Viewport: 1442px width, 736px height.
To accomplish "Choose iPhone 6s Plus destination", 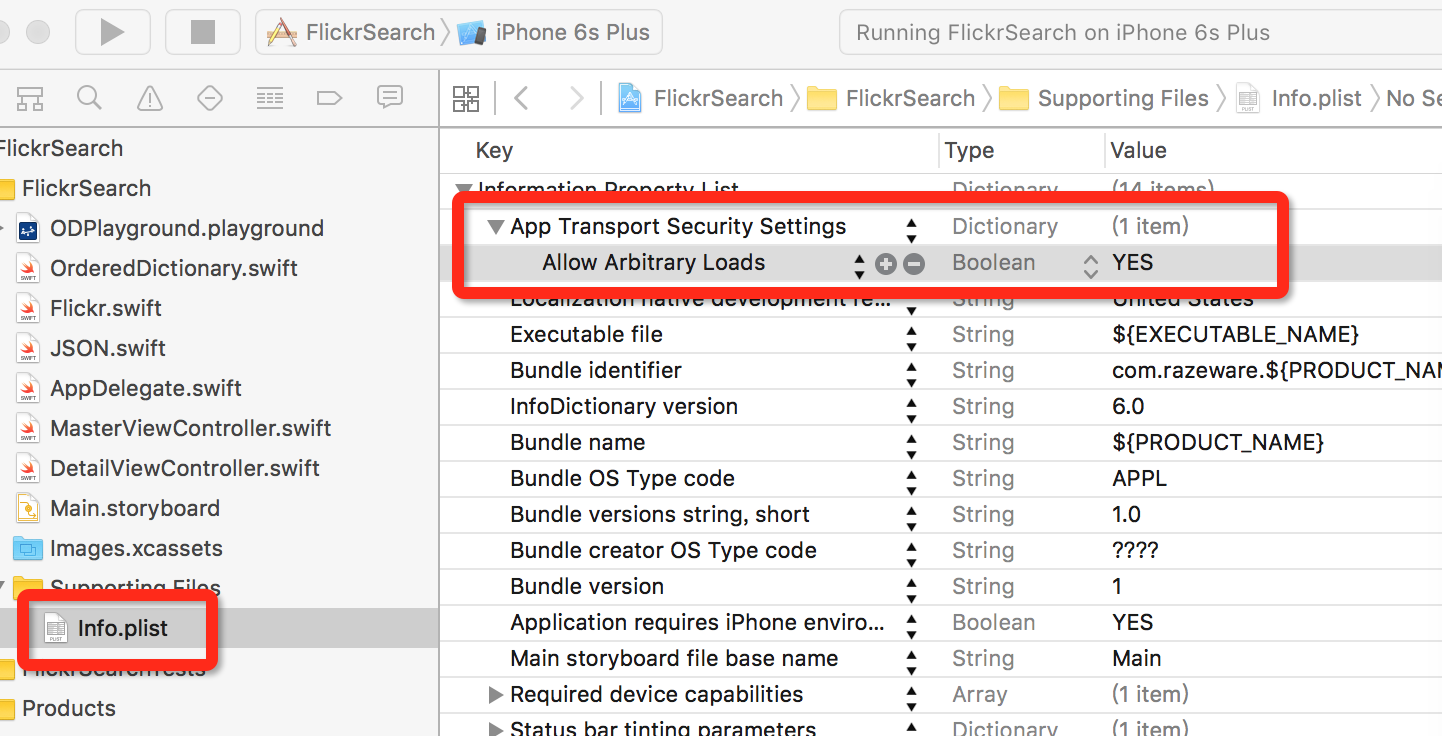I will 555,32.
